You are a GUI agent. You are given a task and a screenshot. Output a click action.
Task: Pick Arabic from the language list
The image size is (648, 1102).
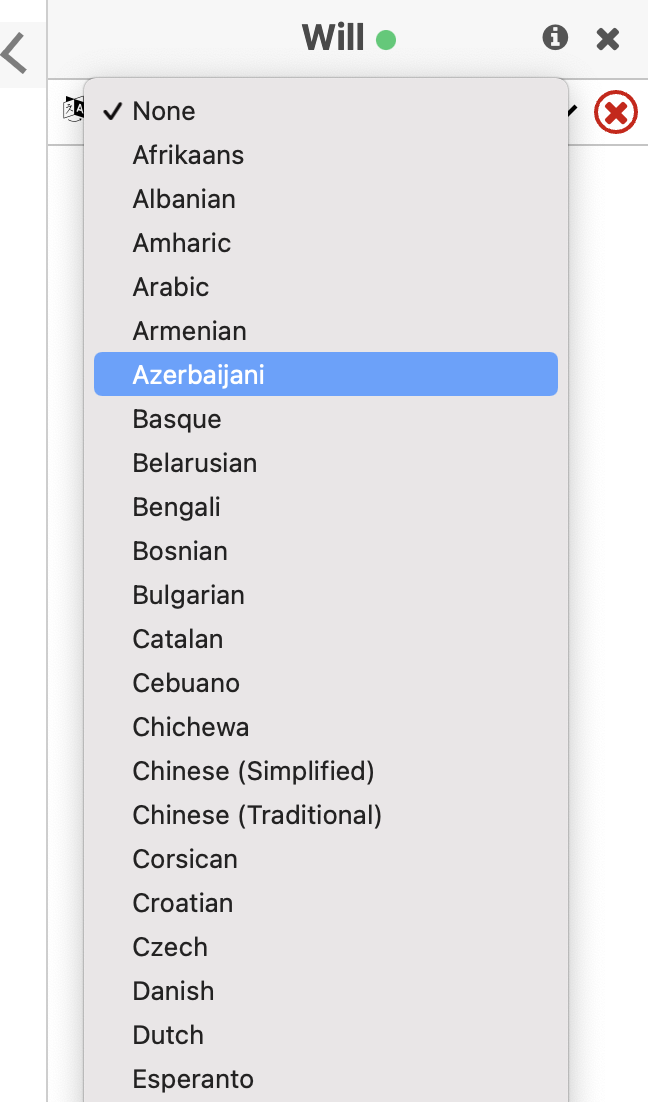pyautogui.click(x=326, y=287)
